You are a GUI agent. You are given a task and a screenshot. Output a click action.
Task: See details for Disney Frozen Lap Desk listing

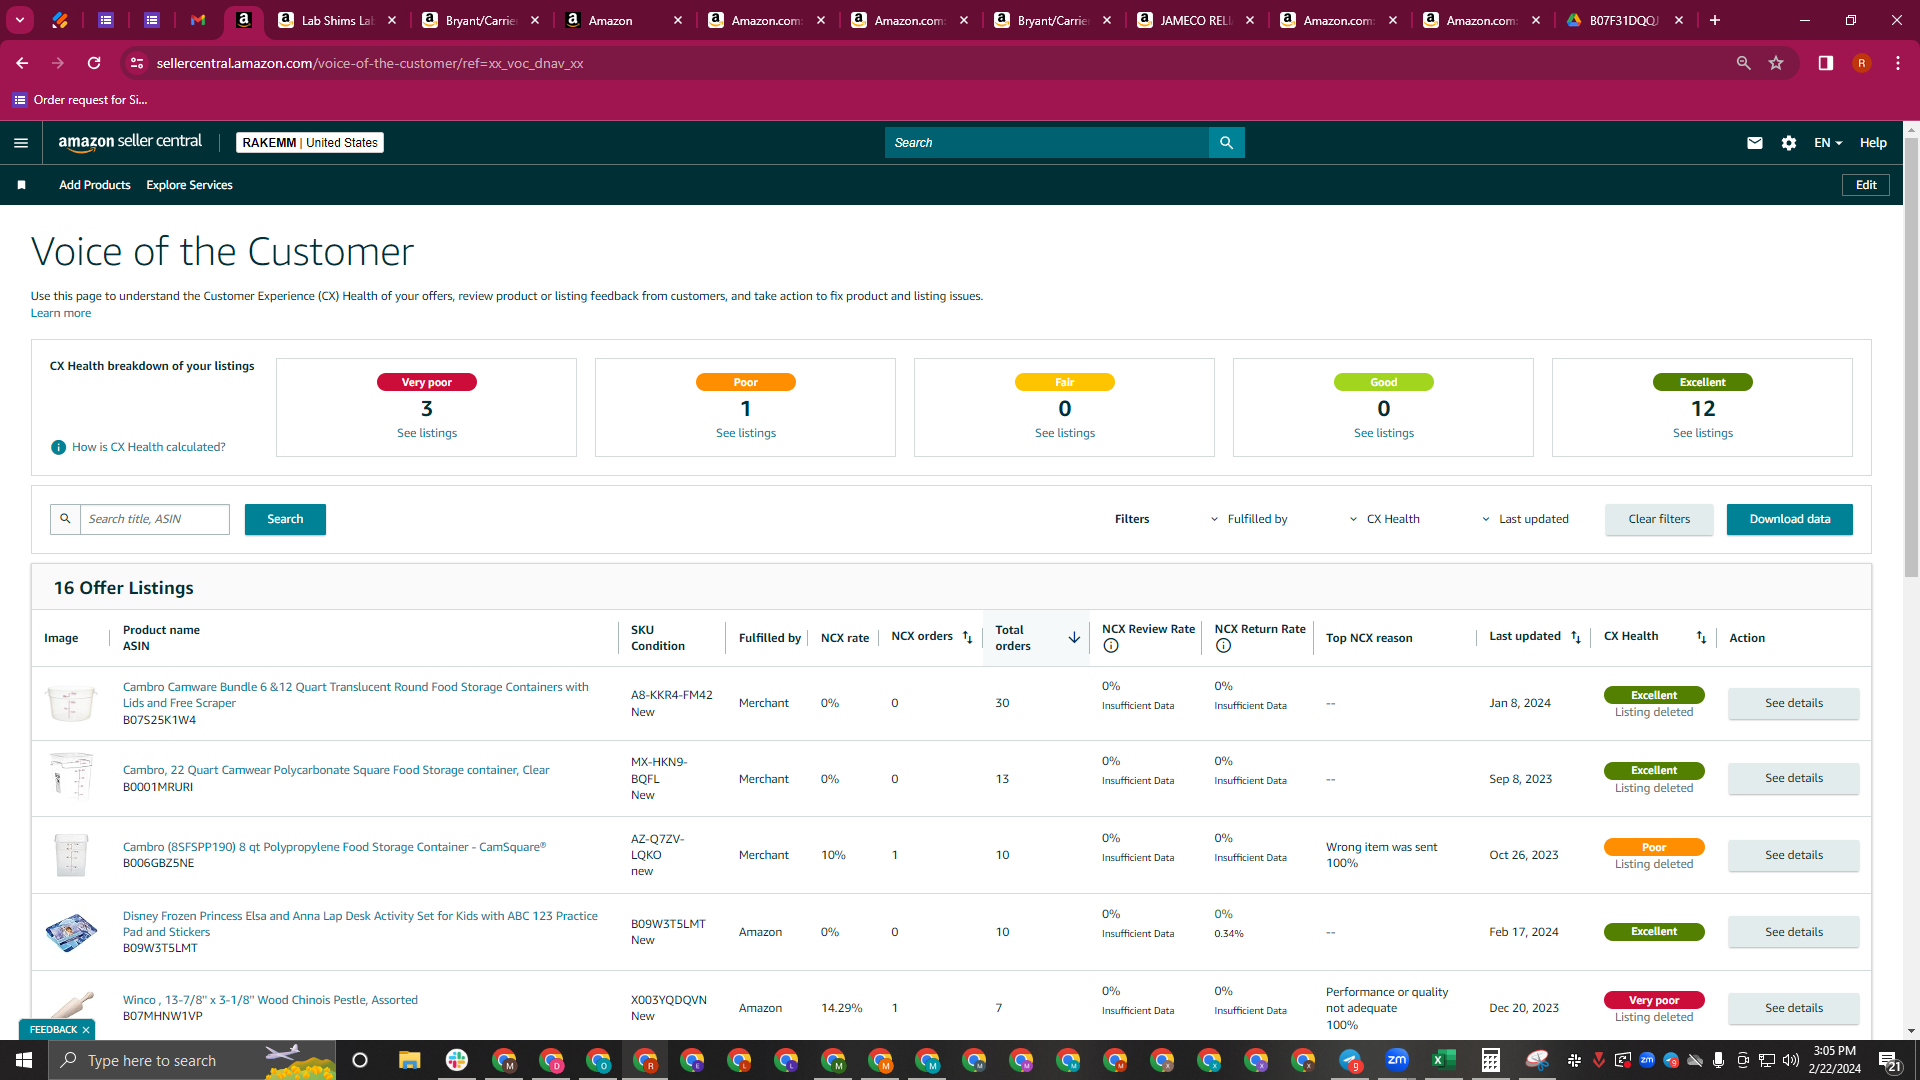click(1794, 932)
